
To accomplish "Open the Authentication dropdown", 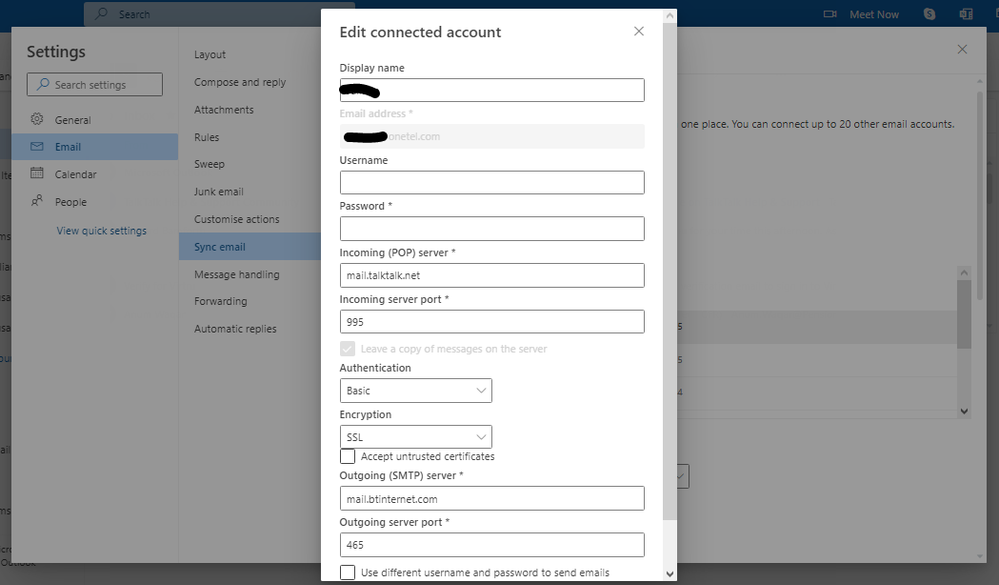I will (415, 390).
